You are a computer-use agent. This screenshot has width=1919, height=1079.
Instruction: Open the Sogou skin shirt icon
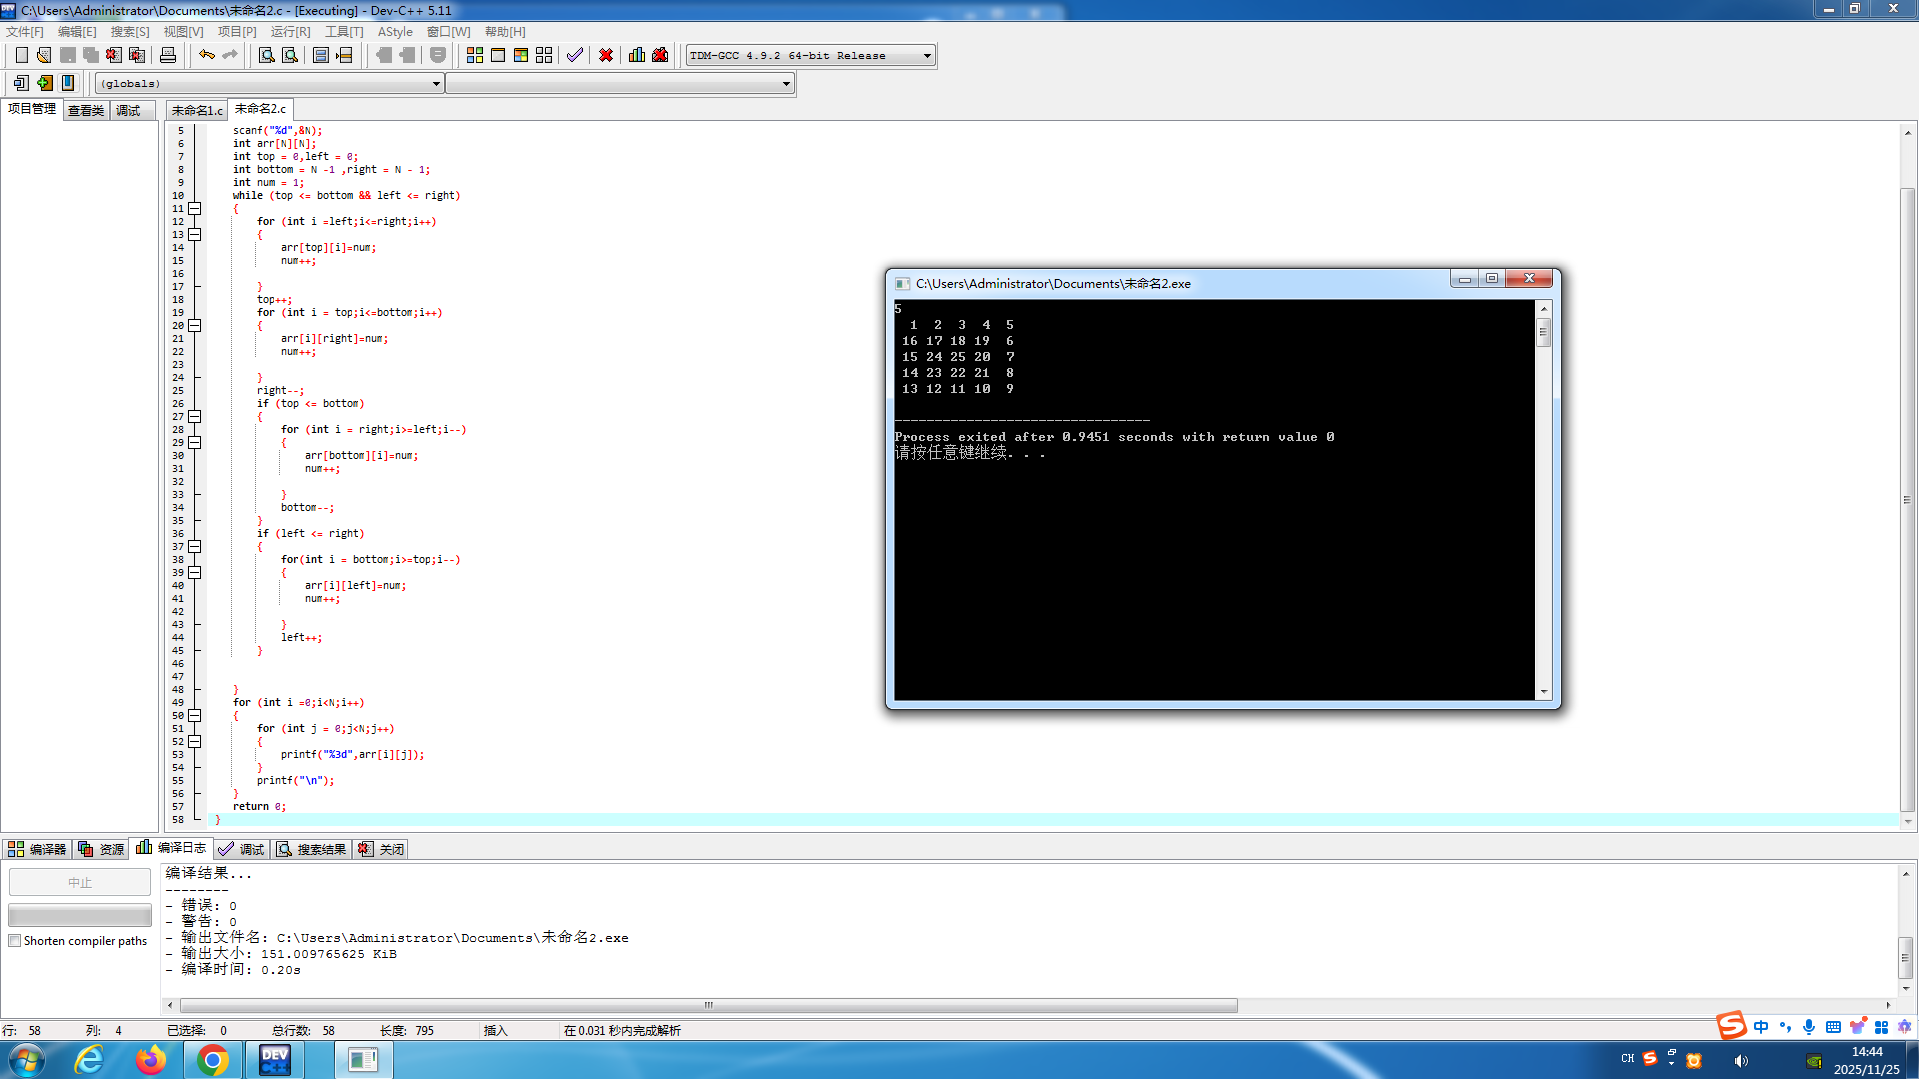pos(1857,1027)
